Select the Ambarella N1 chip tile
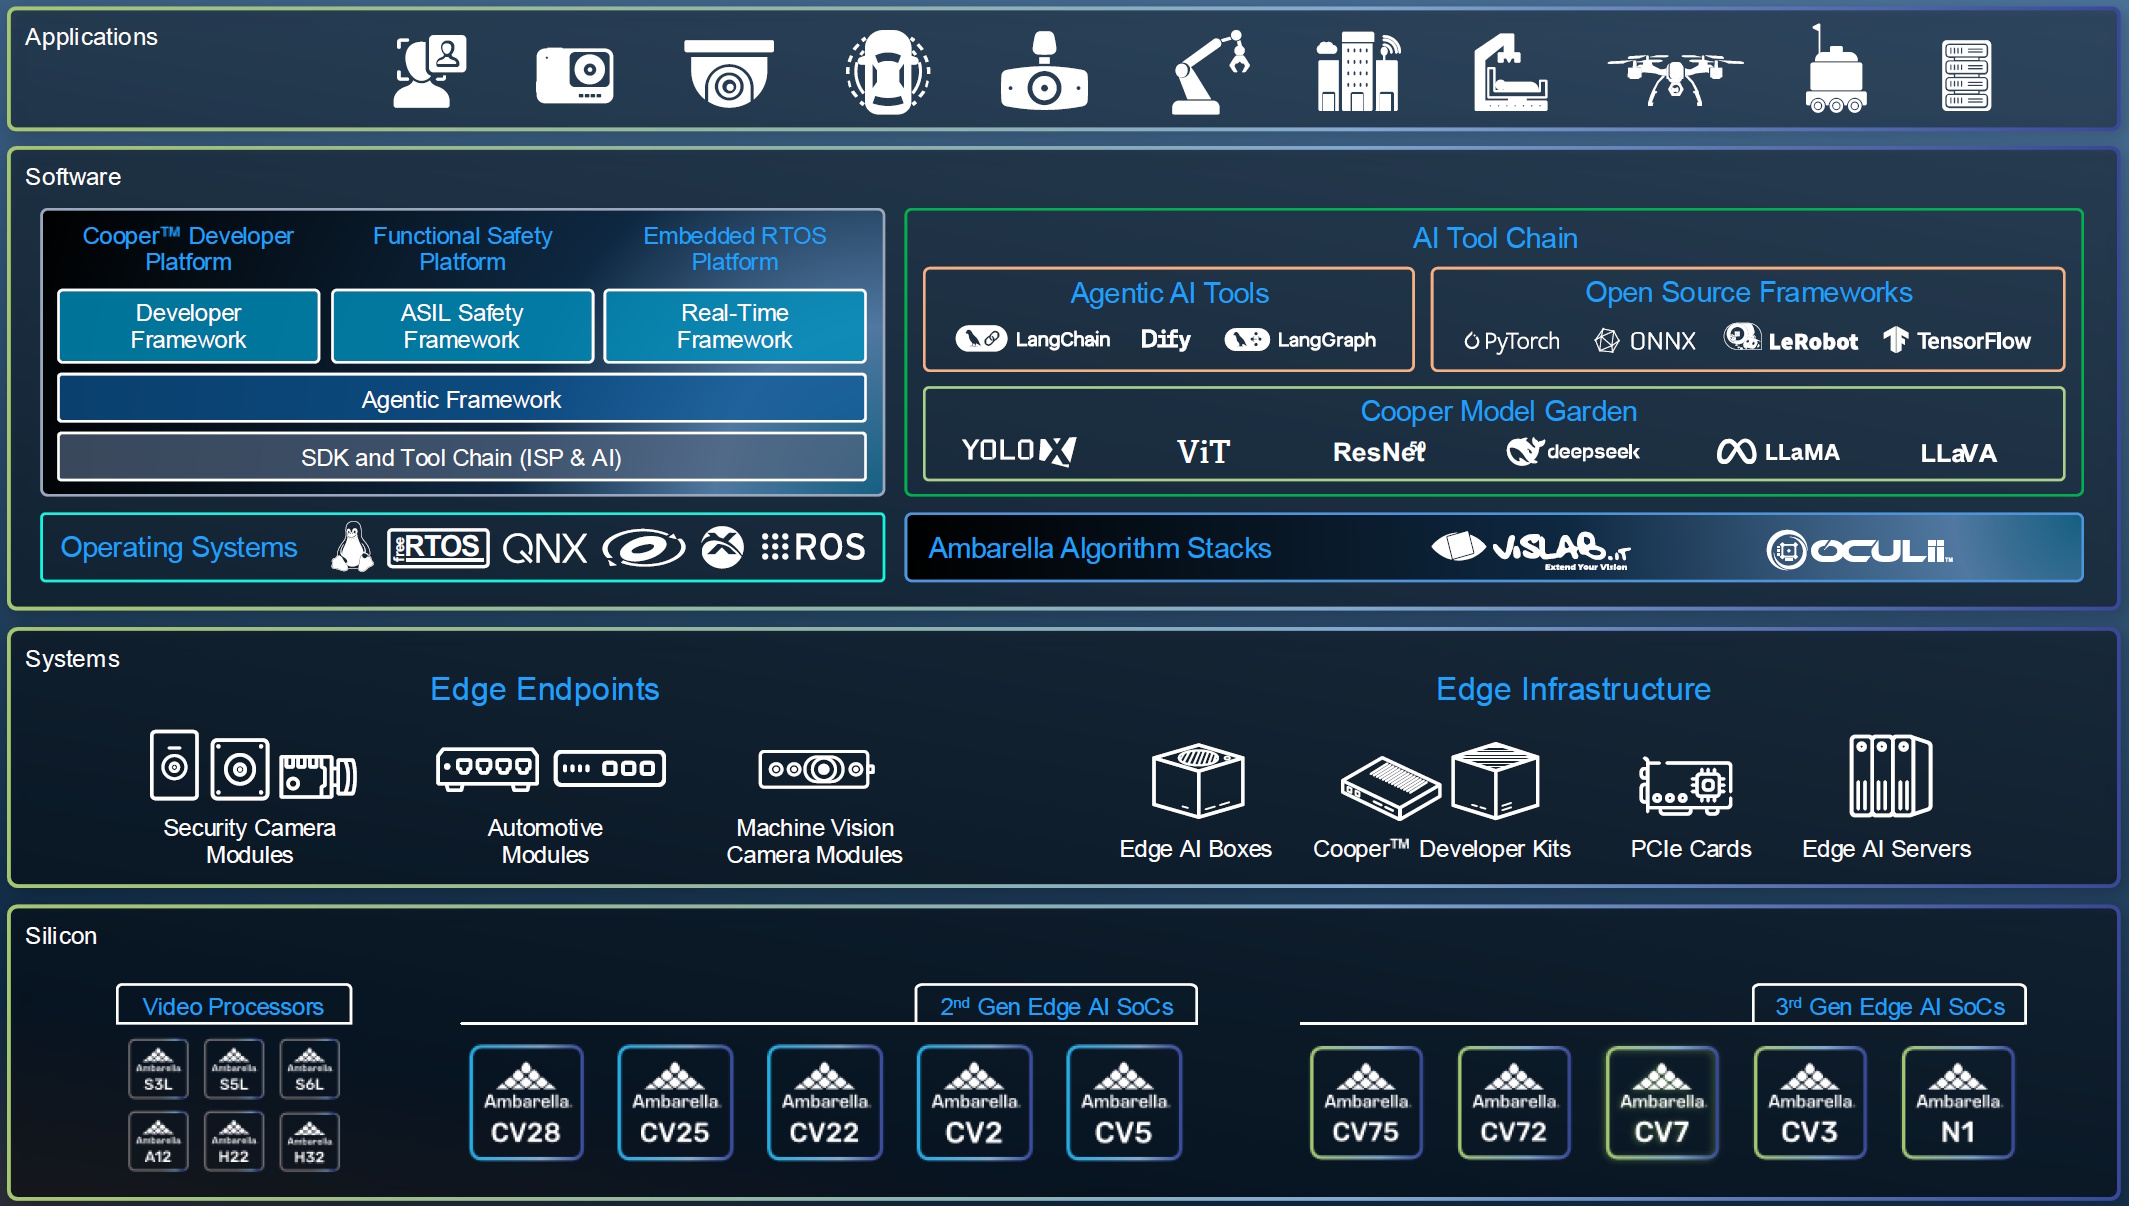 coord(1957,1103)
